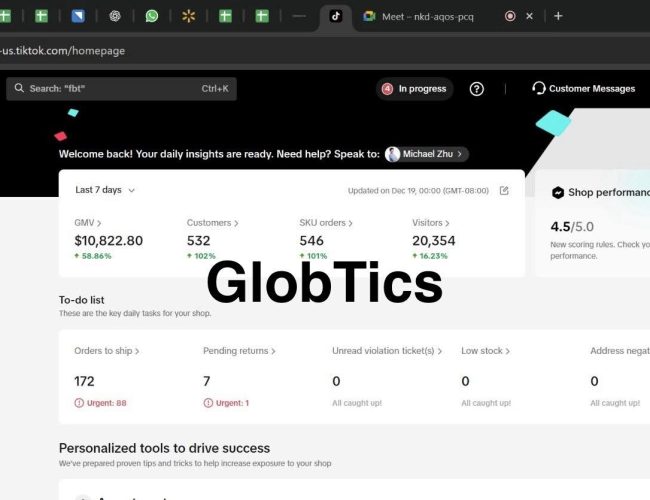The width and height of the screenshot is (650, 500).
Task: Open the ChatGPT browser tab
Action: pyautogui.click(x=115, y=16)
